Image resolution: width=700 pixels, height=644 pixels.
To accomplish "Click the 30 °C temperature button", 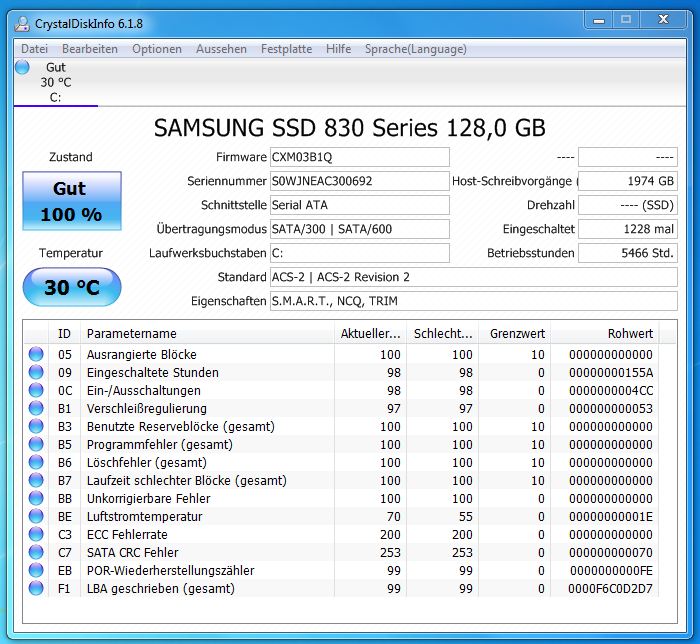I will click(71, 288).
